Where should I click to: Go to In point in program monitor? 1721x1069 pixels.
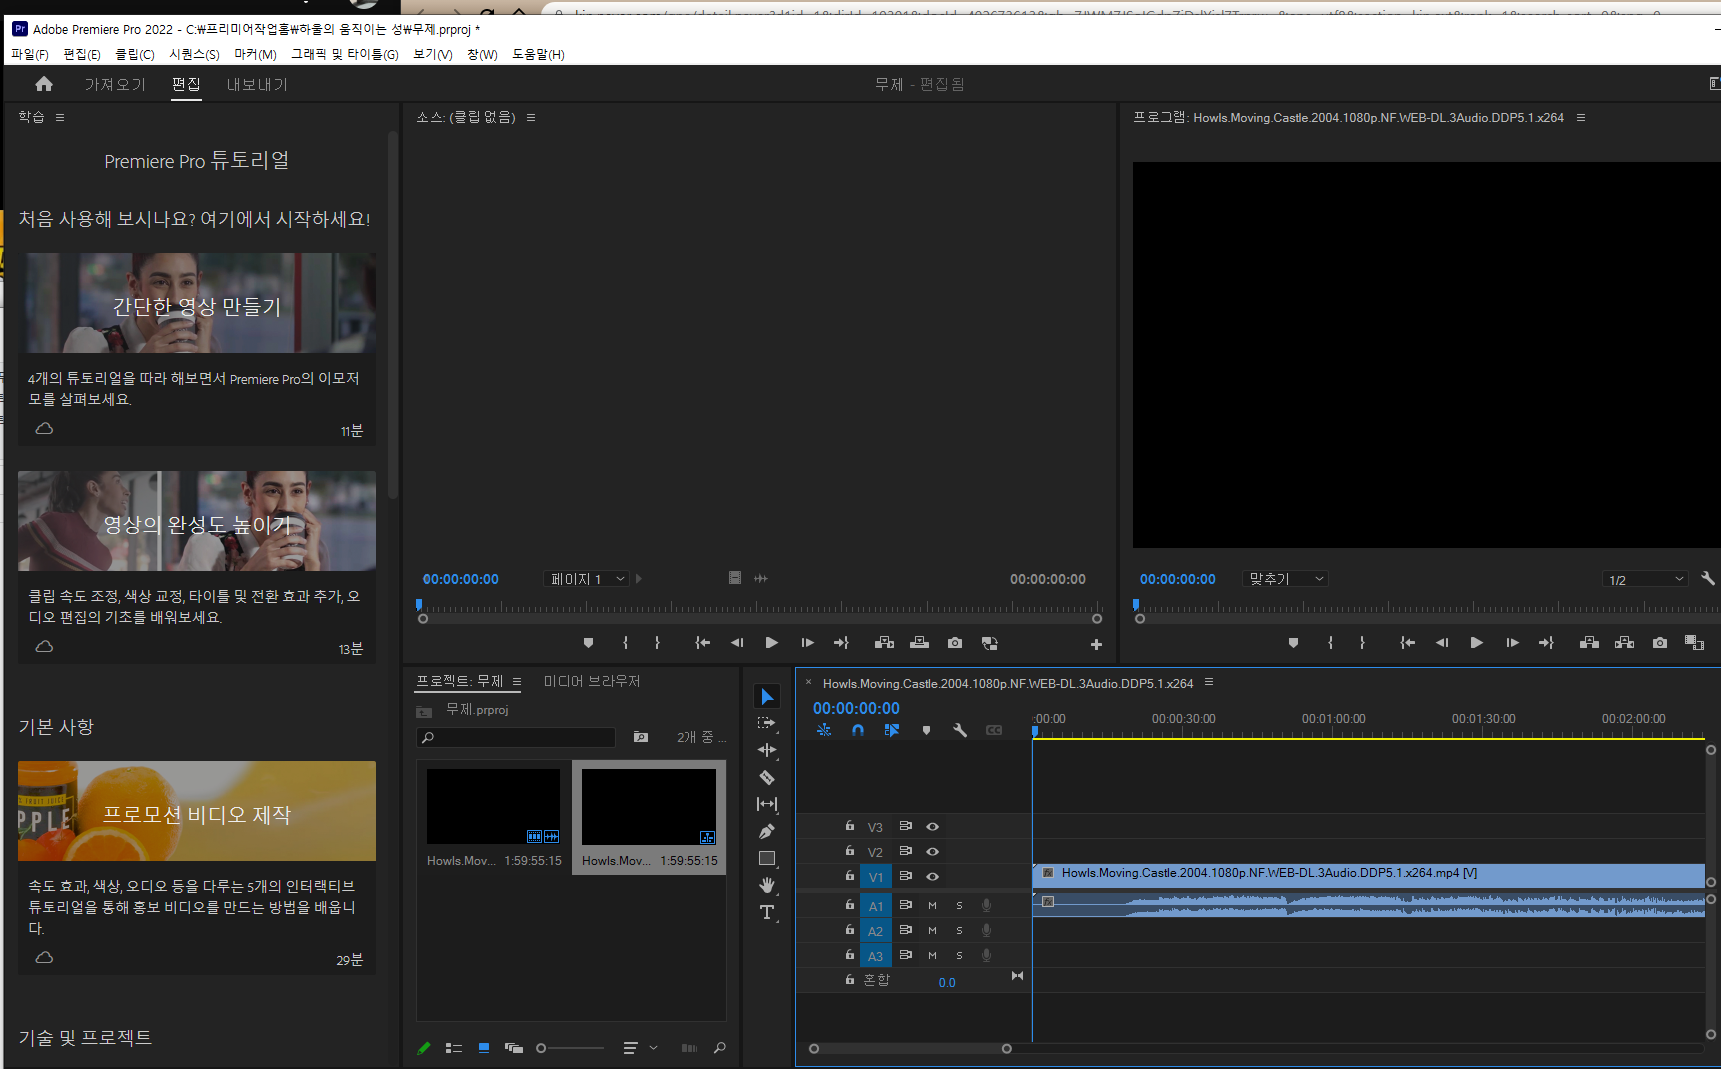[x=1407, y=643]
